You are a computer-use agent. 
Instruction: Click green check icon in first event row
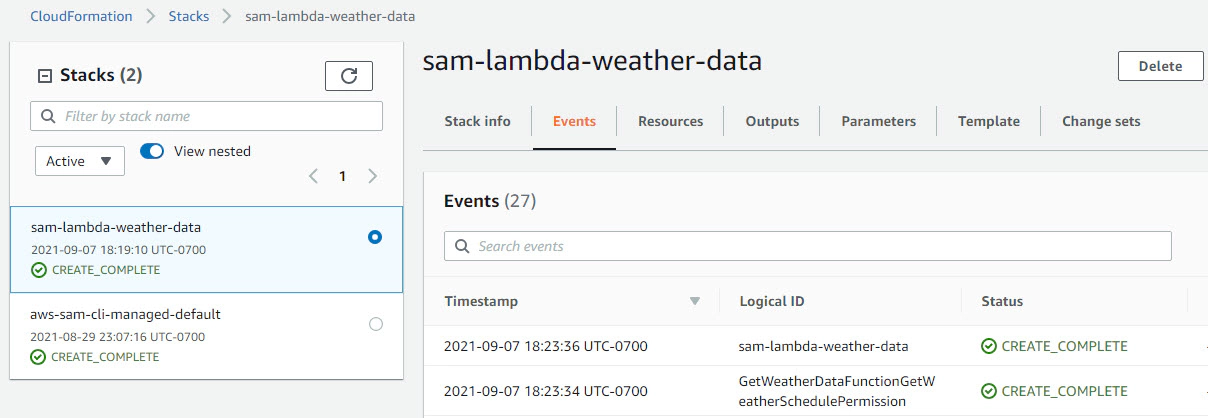(989, 347)
